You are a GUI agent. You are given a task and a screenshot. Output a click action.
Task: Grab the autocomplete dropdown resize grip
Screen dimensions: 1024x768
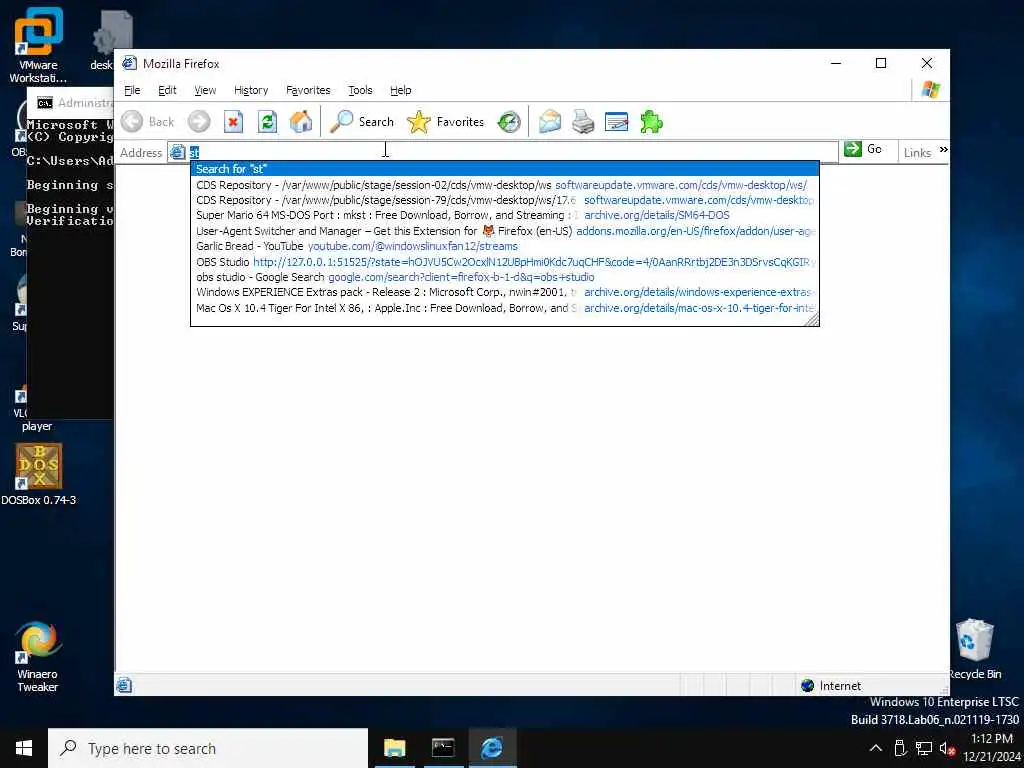pos(812,319)
